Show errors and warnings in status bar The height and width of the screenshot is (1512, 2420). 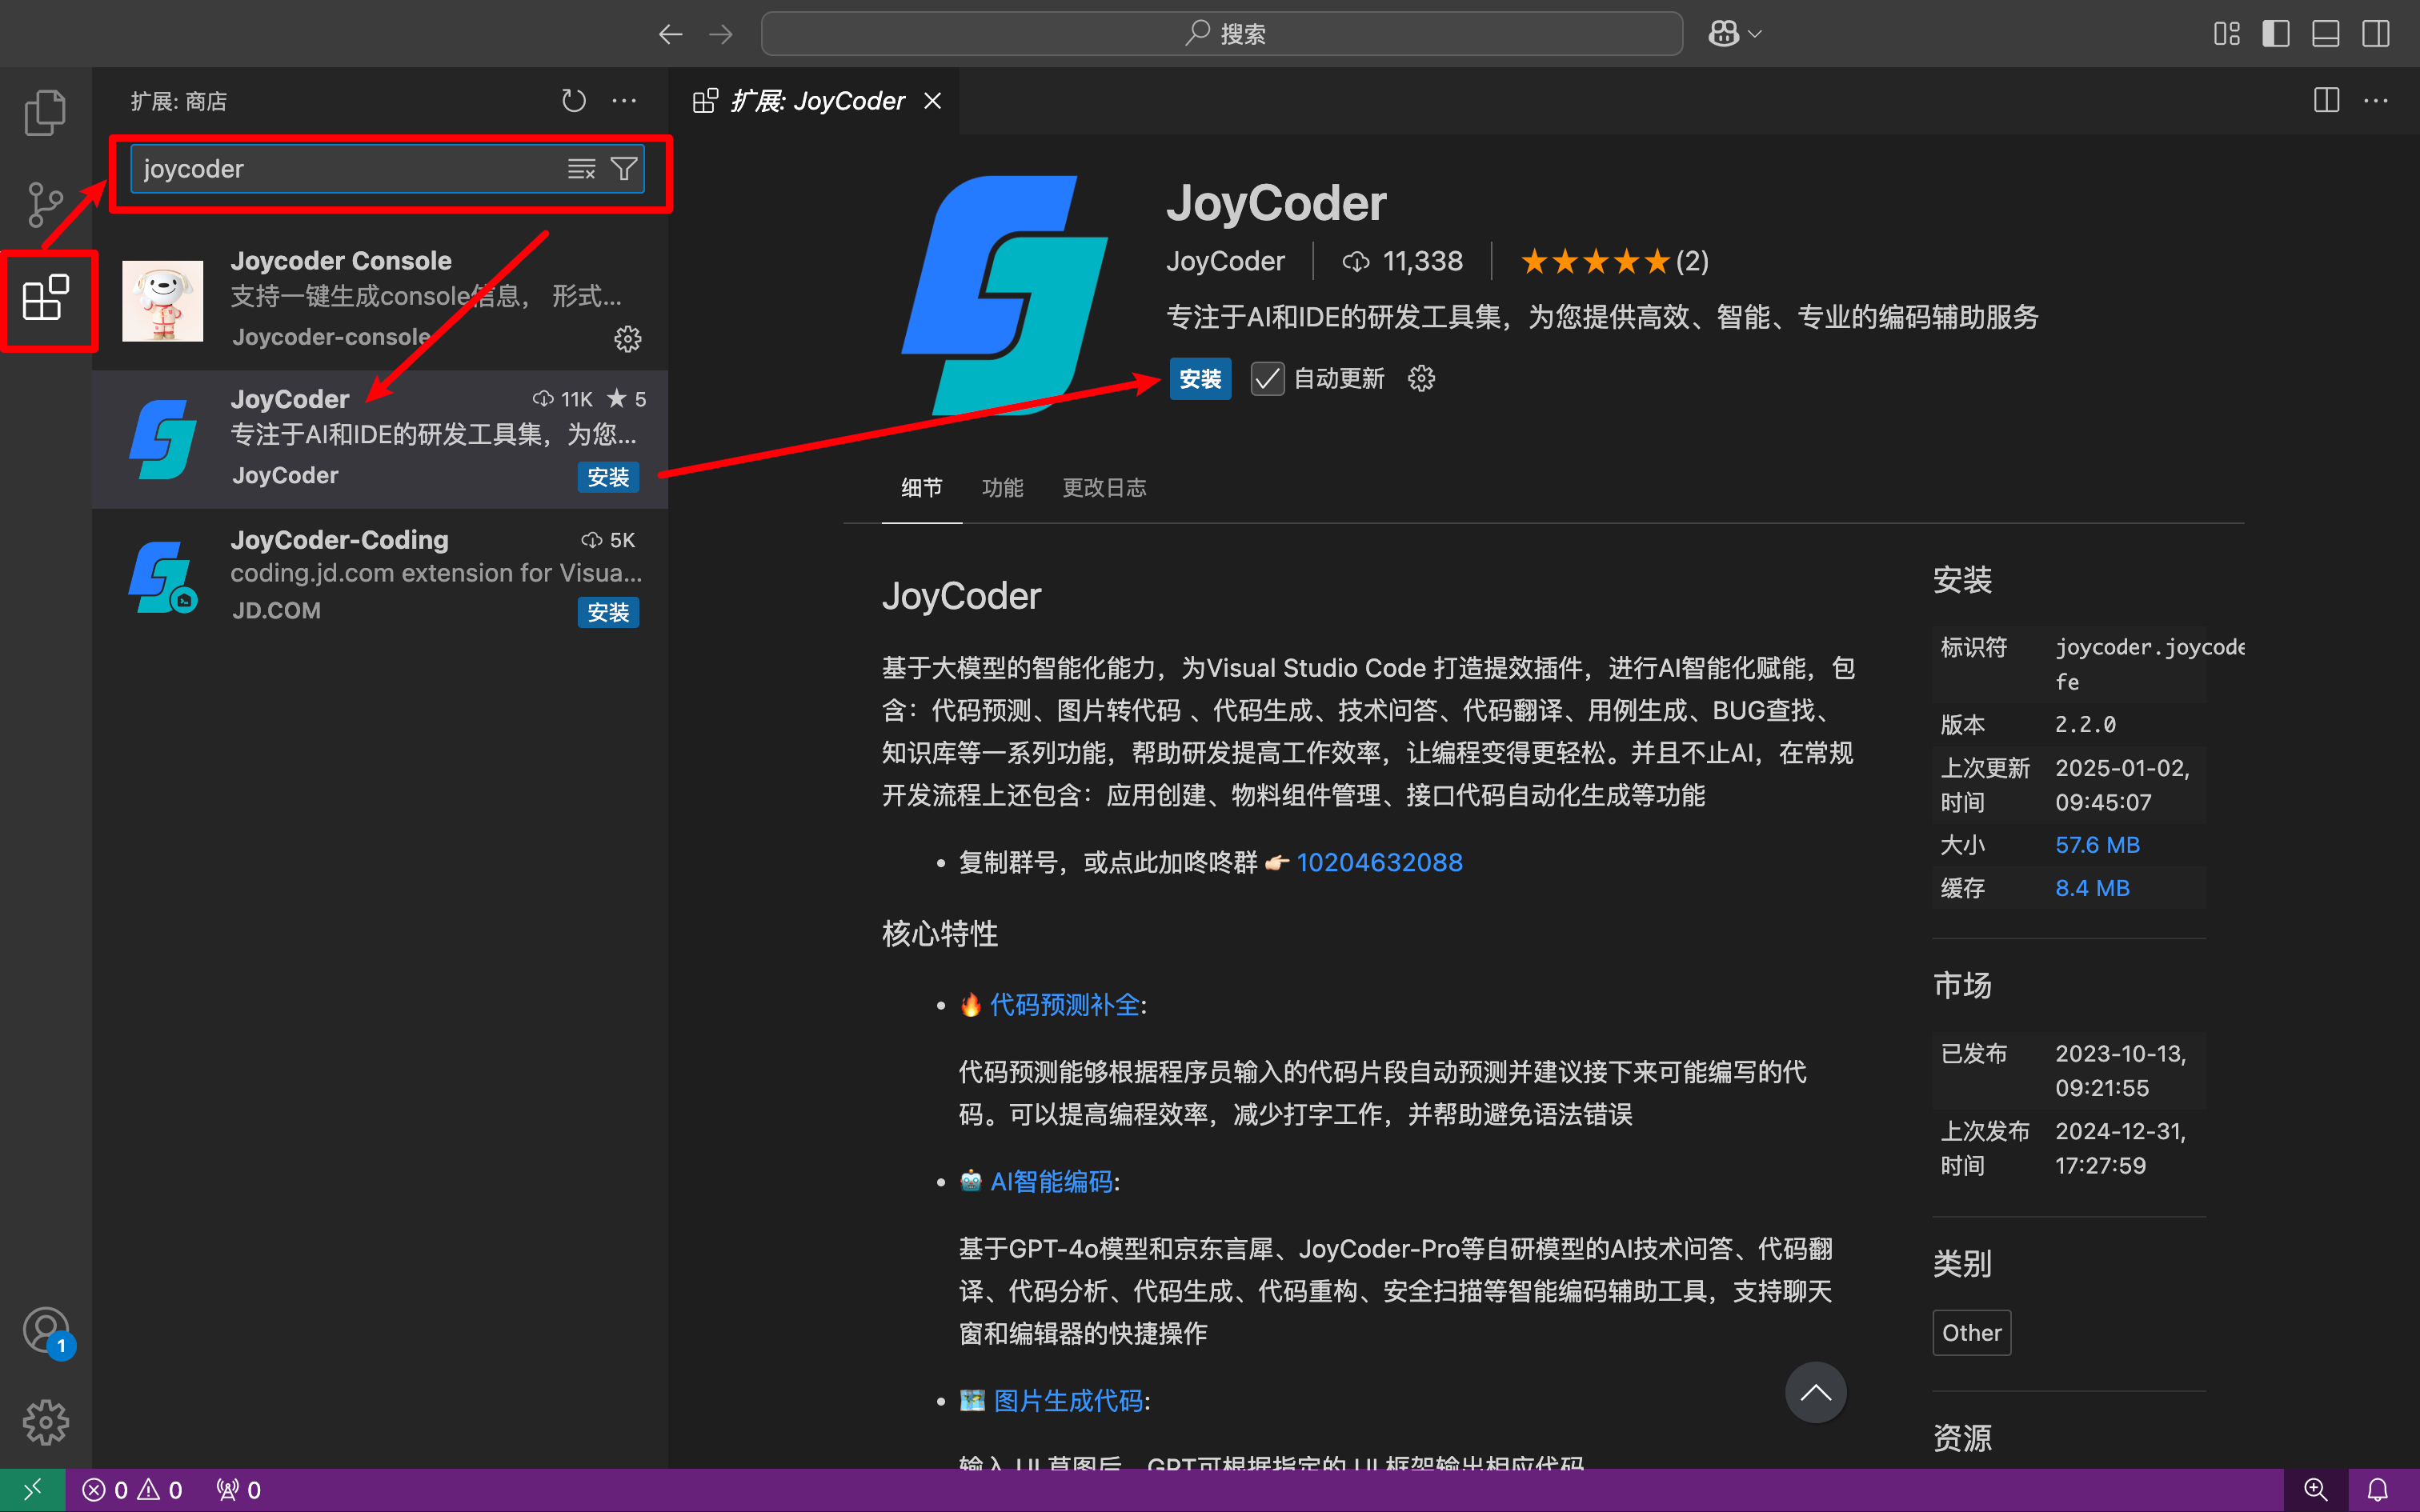[x=133, y=1490]
